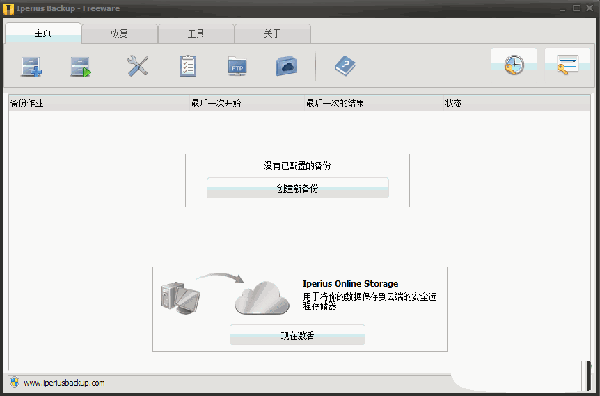Click the run backup icon with green arrow

click(80, 67)
